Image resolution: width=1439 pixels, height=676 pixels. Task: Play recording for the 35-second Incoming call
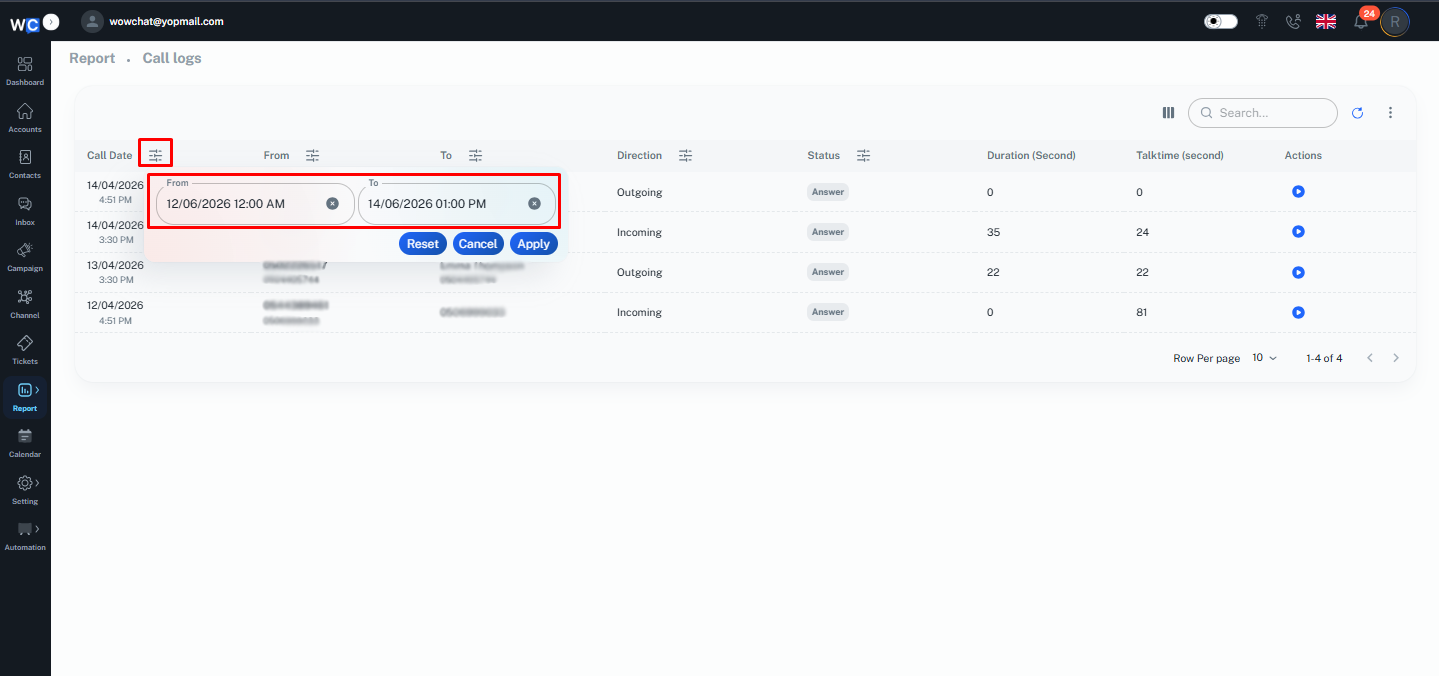[1298, 231]
